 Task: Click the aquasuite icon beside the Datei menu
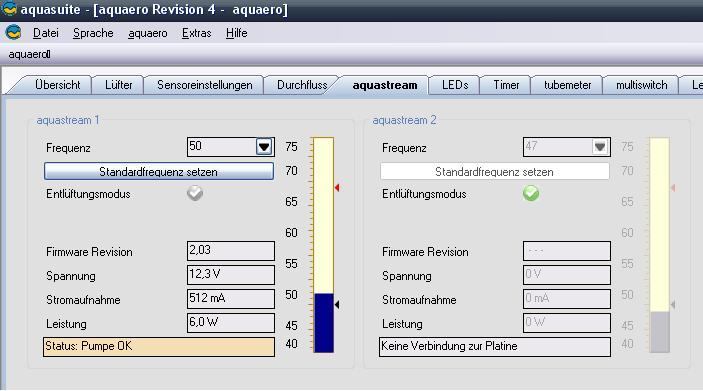click(x=13, y=33)
